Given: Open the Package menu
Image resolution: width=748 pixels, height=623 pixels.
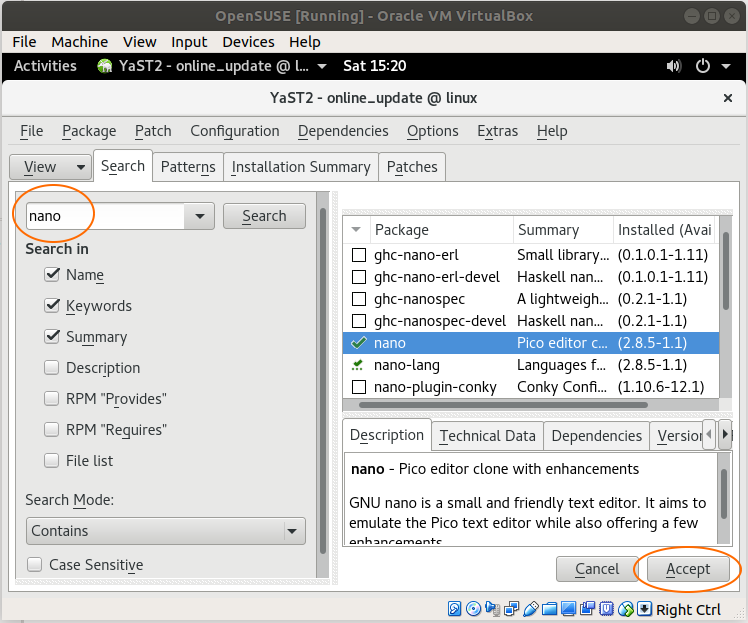Looking at the screenshot, I should [x=89, y=131].
